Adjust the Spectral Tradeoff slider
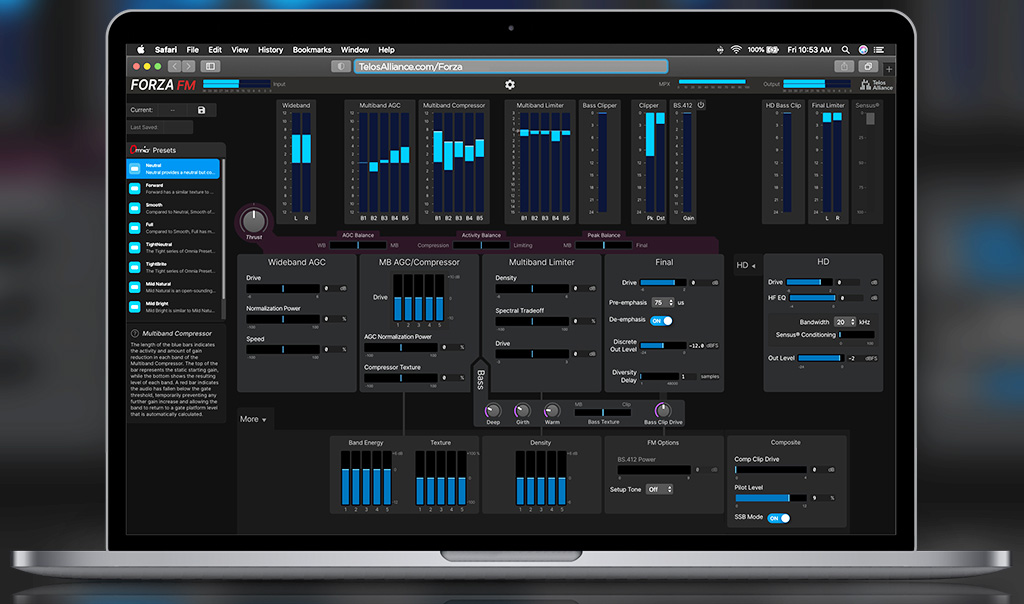 coord(532,321)
